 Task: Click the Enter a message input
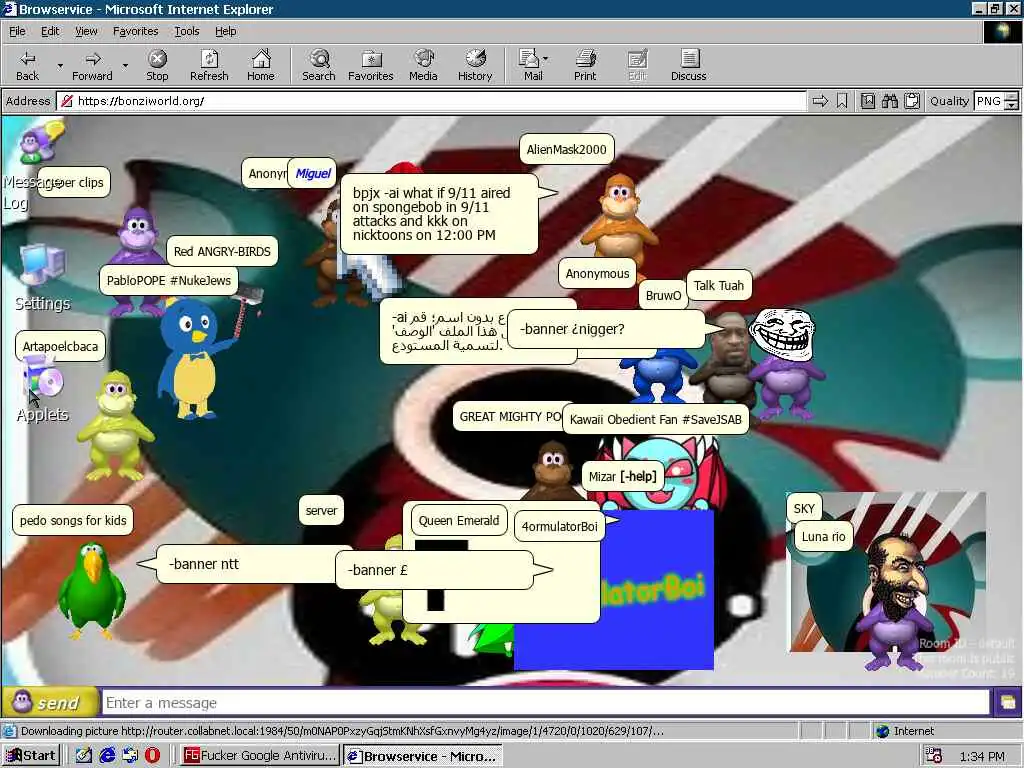[546, 703]
